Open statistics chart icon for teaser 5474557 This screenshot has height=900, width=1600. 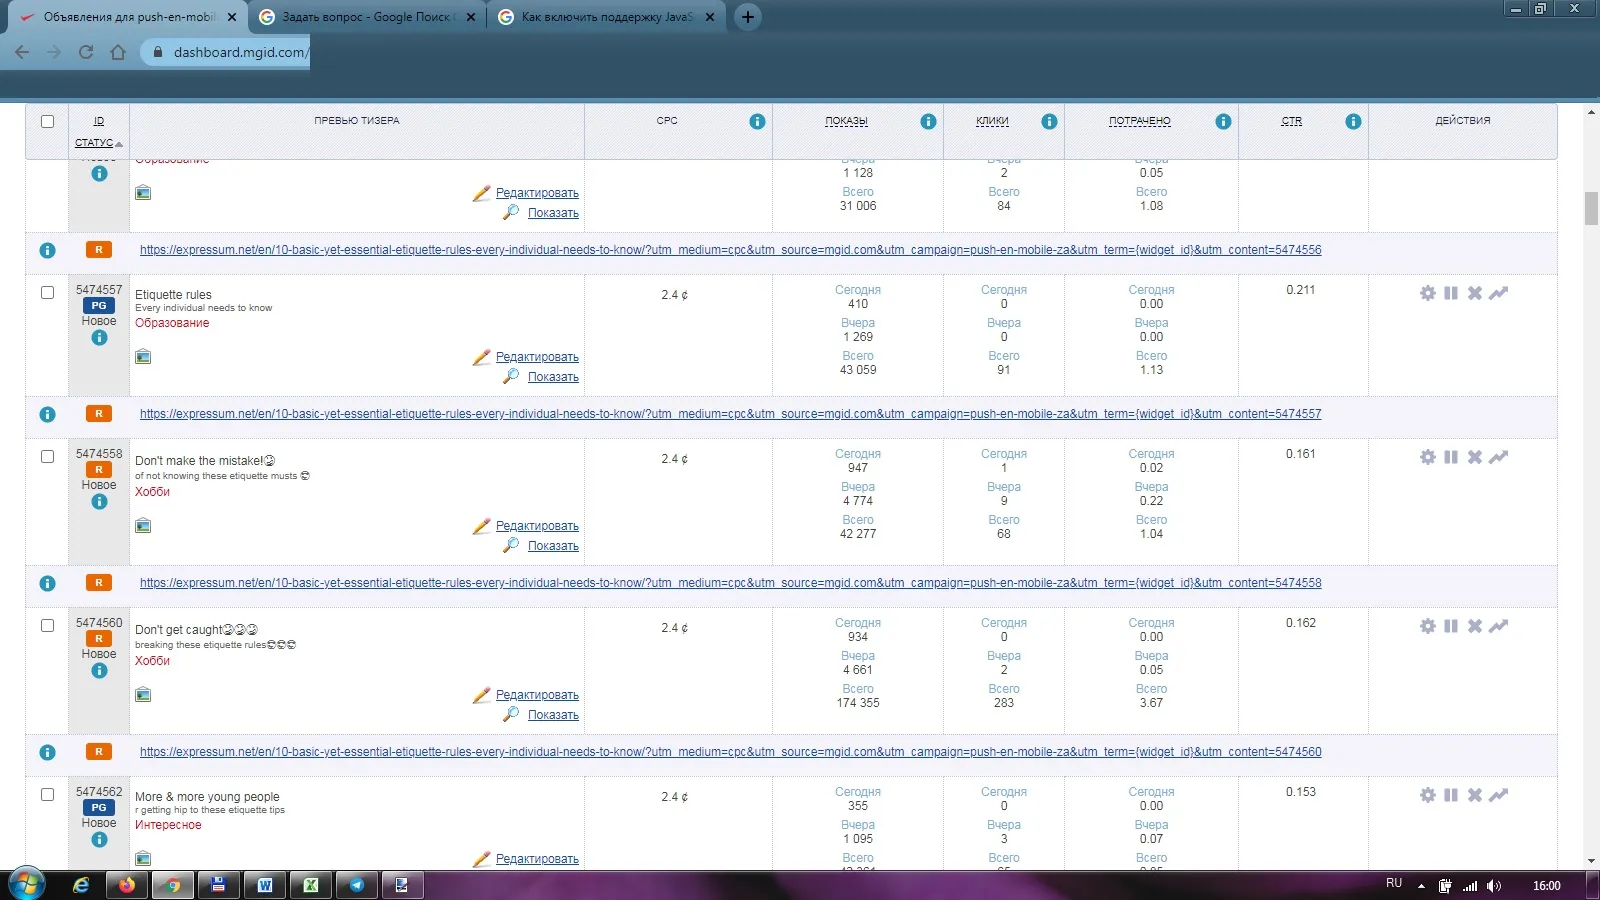pyautogui.click(x=1498, y=293)
